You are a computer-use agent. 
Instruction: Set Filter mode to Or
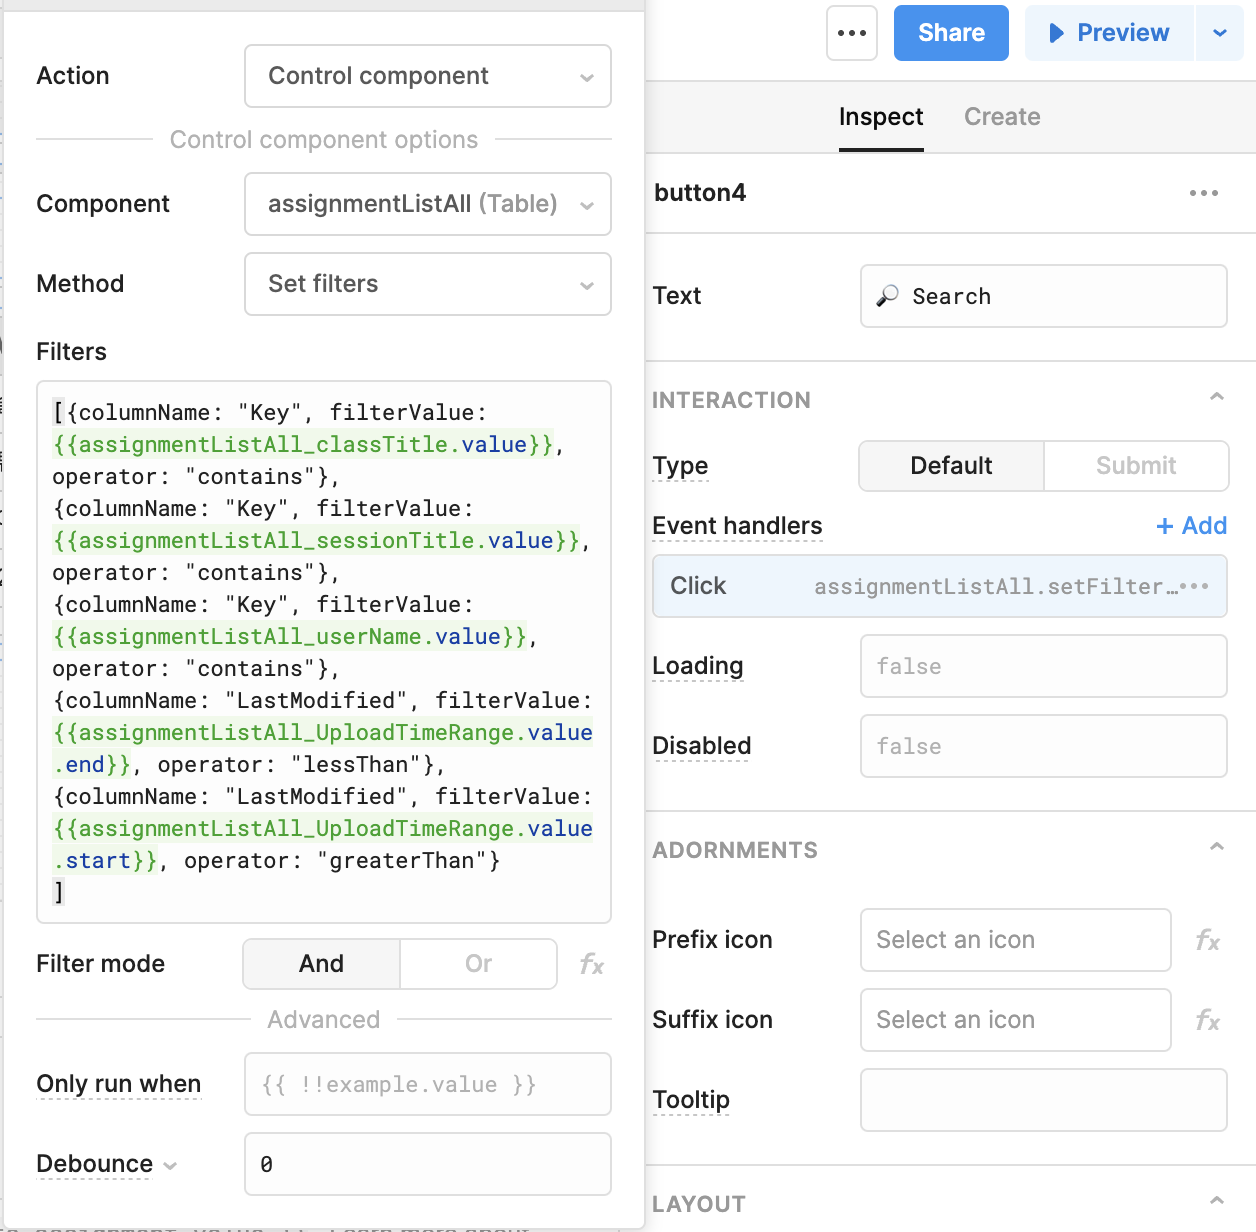point(478,964)
